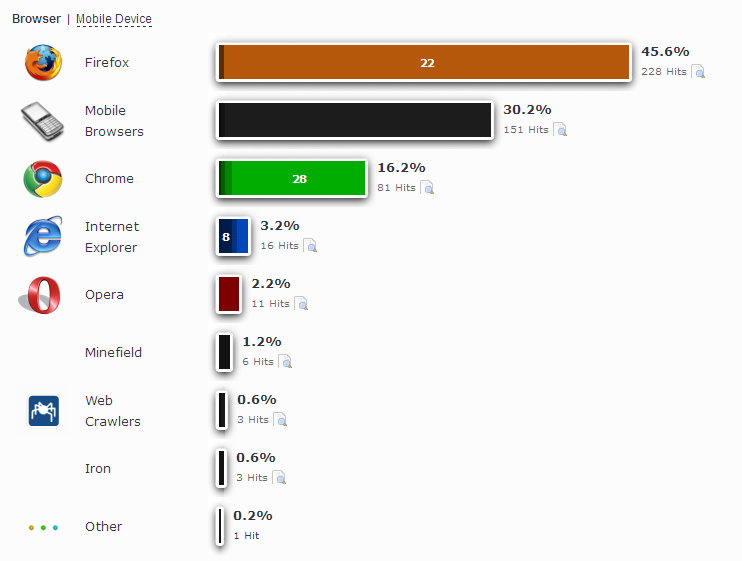
Task: Click the three colored dots Other icon
Action: tap(43, 527)
